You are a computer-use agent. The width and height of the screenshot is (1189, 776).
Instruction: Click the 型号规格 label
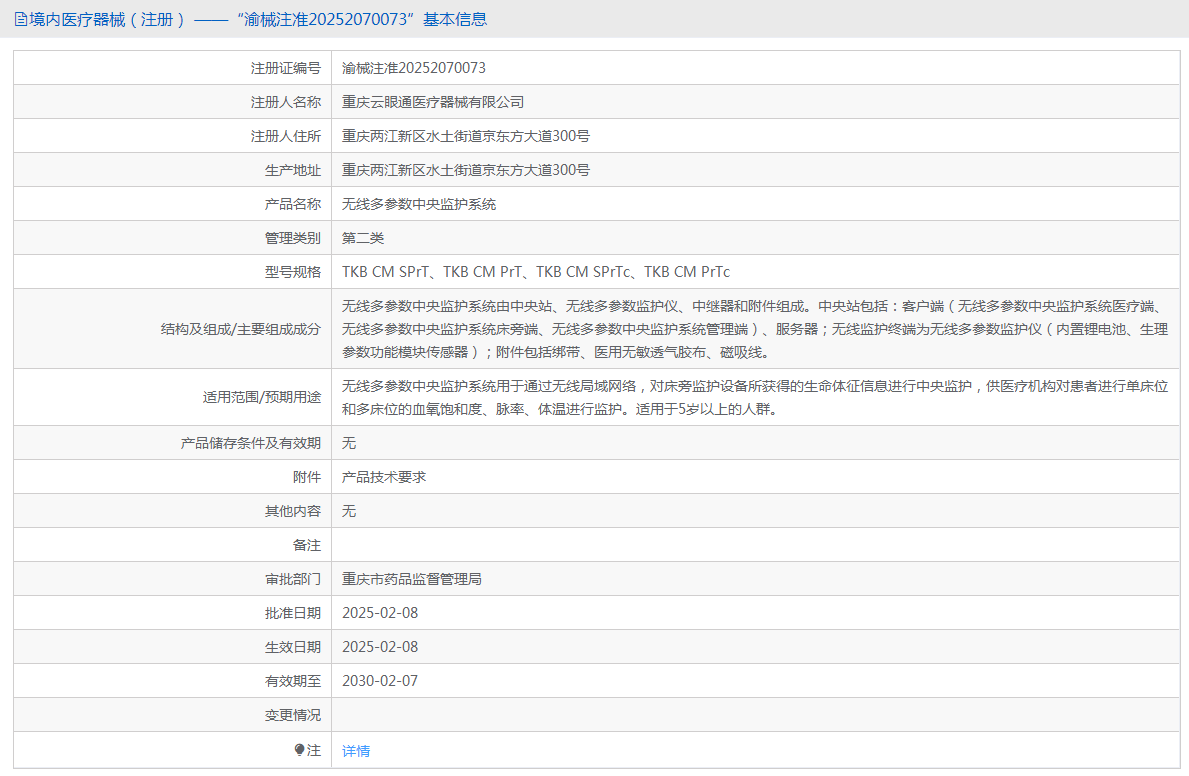(293, 272)
